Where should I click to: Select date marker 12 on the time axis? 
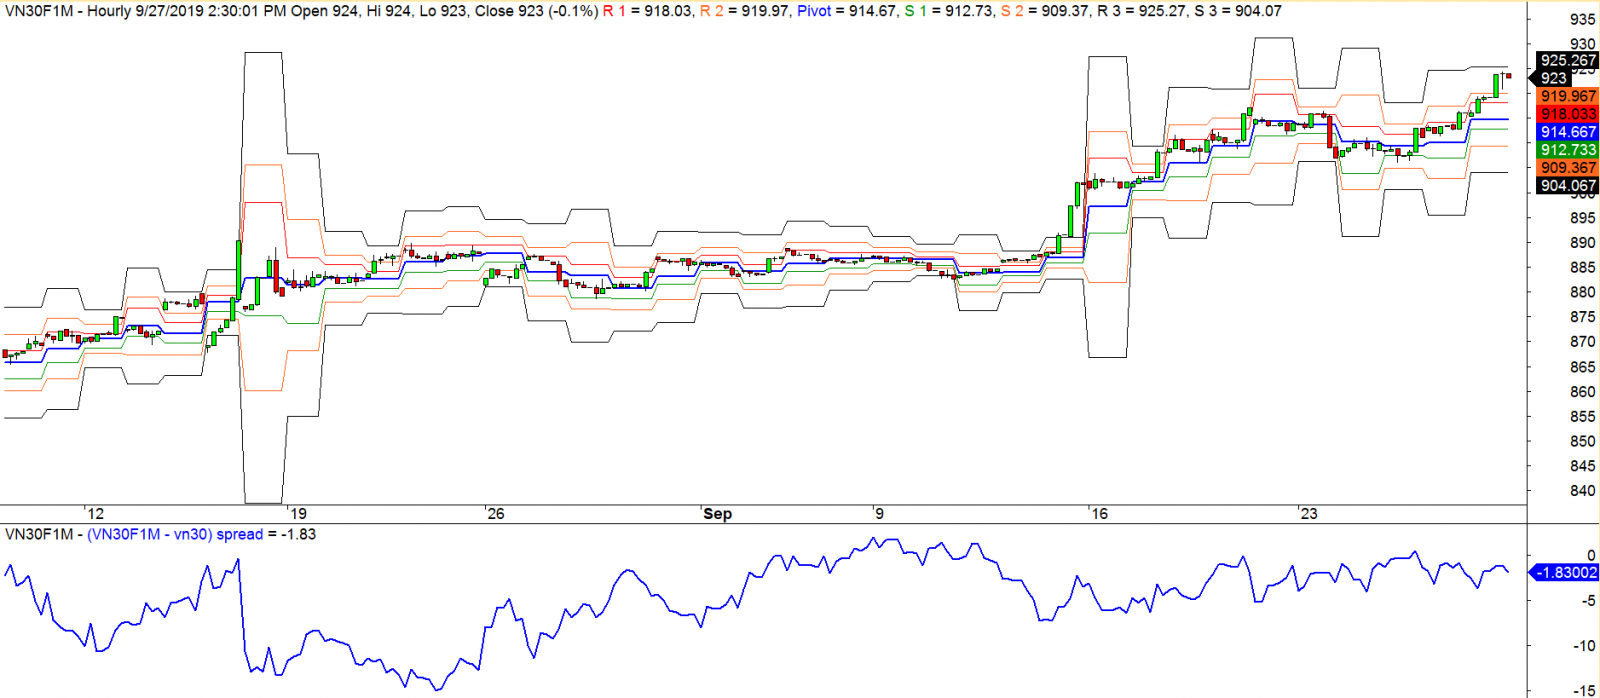pos(95,514)
